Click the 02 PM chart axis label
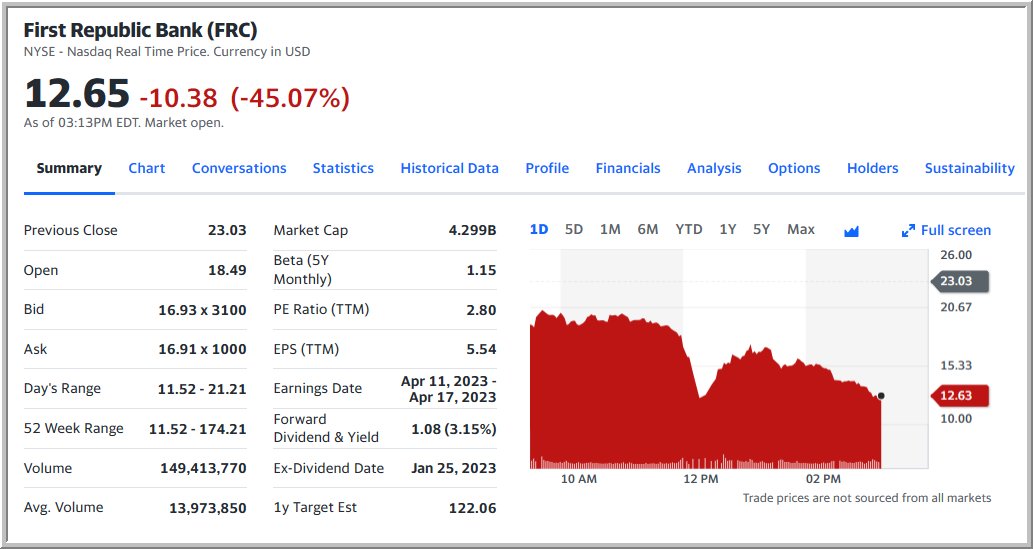Image resolution: width=1033 pixels, height=549 pixels. click(823, 479)
